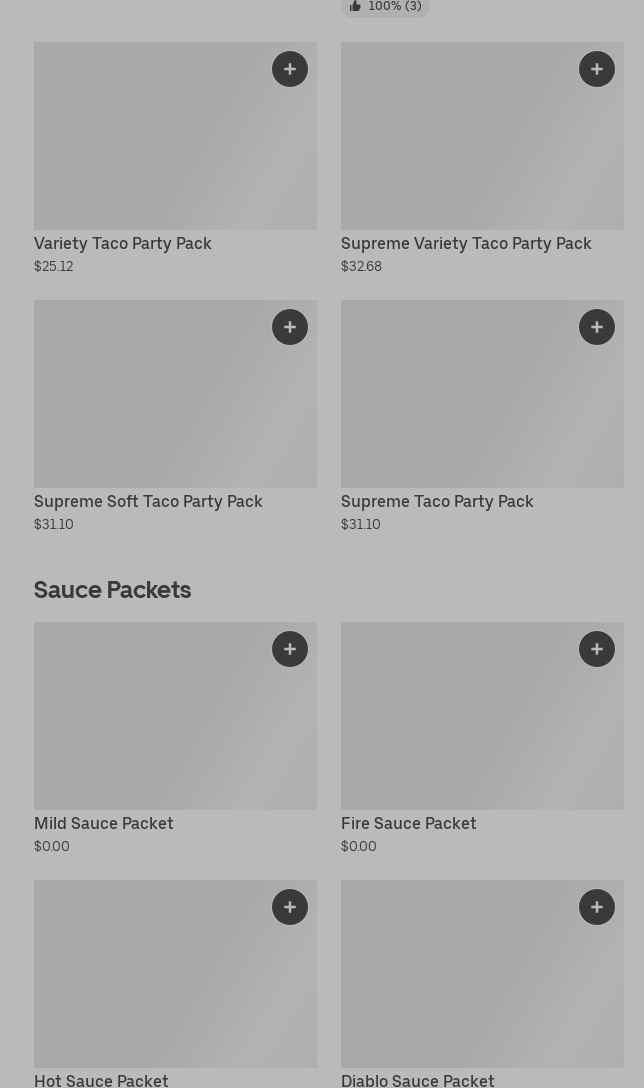Add Hot Sauce Packet to order
This screenshot has height=1088, width=644.
(290, 907)
